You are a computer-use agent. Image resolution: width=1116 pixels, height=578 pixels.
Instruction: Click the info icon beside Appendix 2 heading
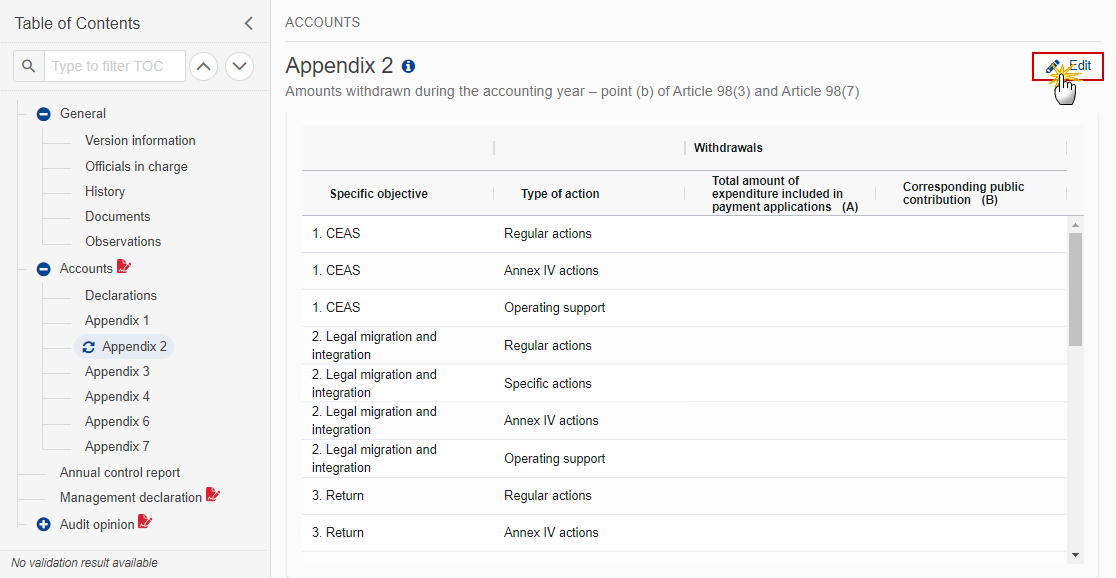click(x=408, y=66)
